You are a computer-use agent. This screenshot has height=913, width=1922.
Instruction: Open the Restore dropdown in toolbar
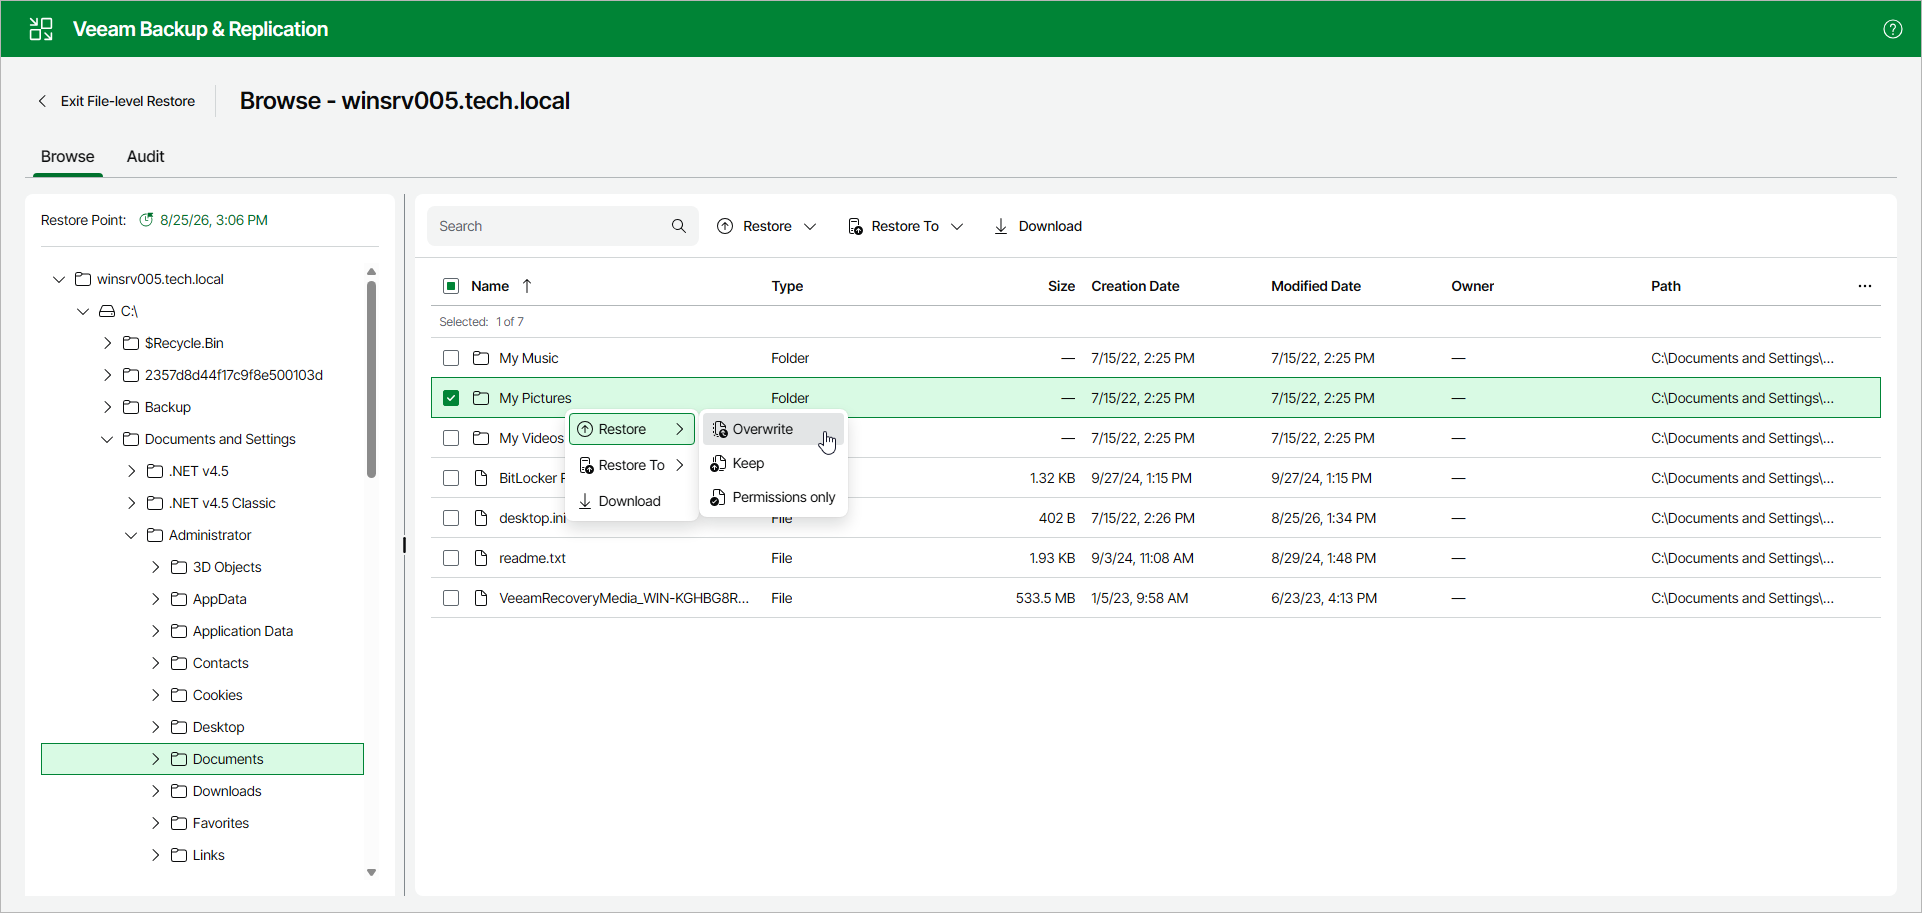point(767,226)
